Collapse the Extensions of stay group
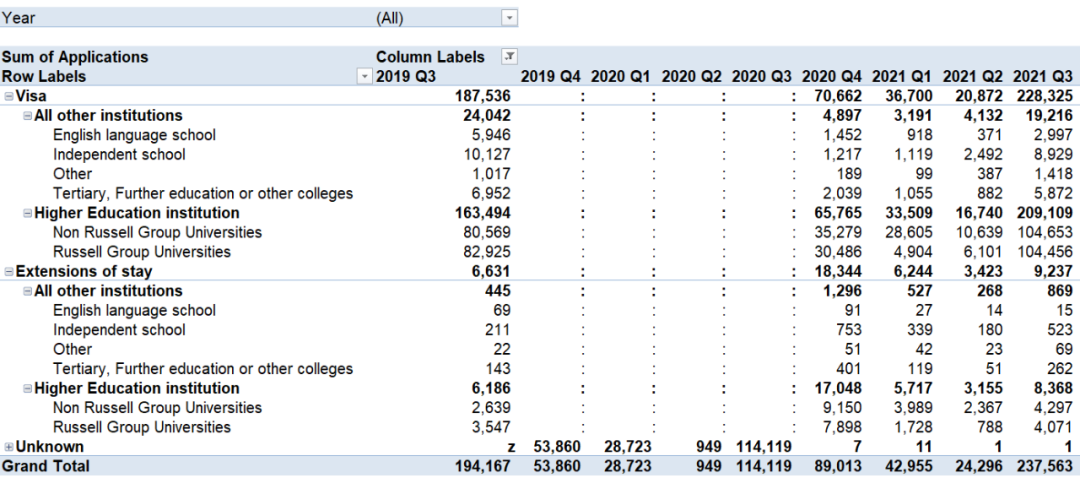Viewport: 1080px width, 478px height. click(9, 272)
